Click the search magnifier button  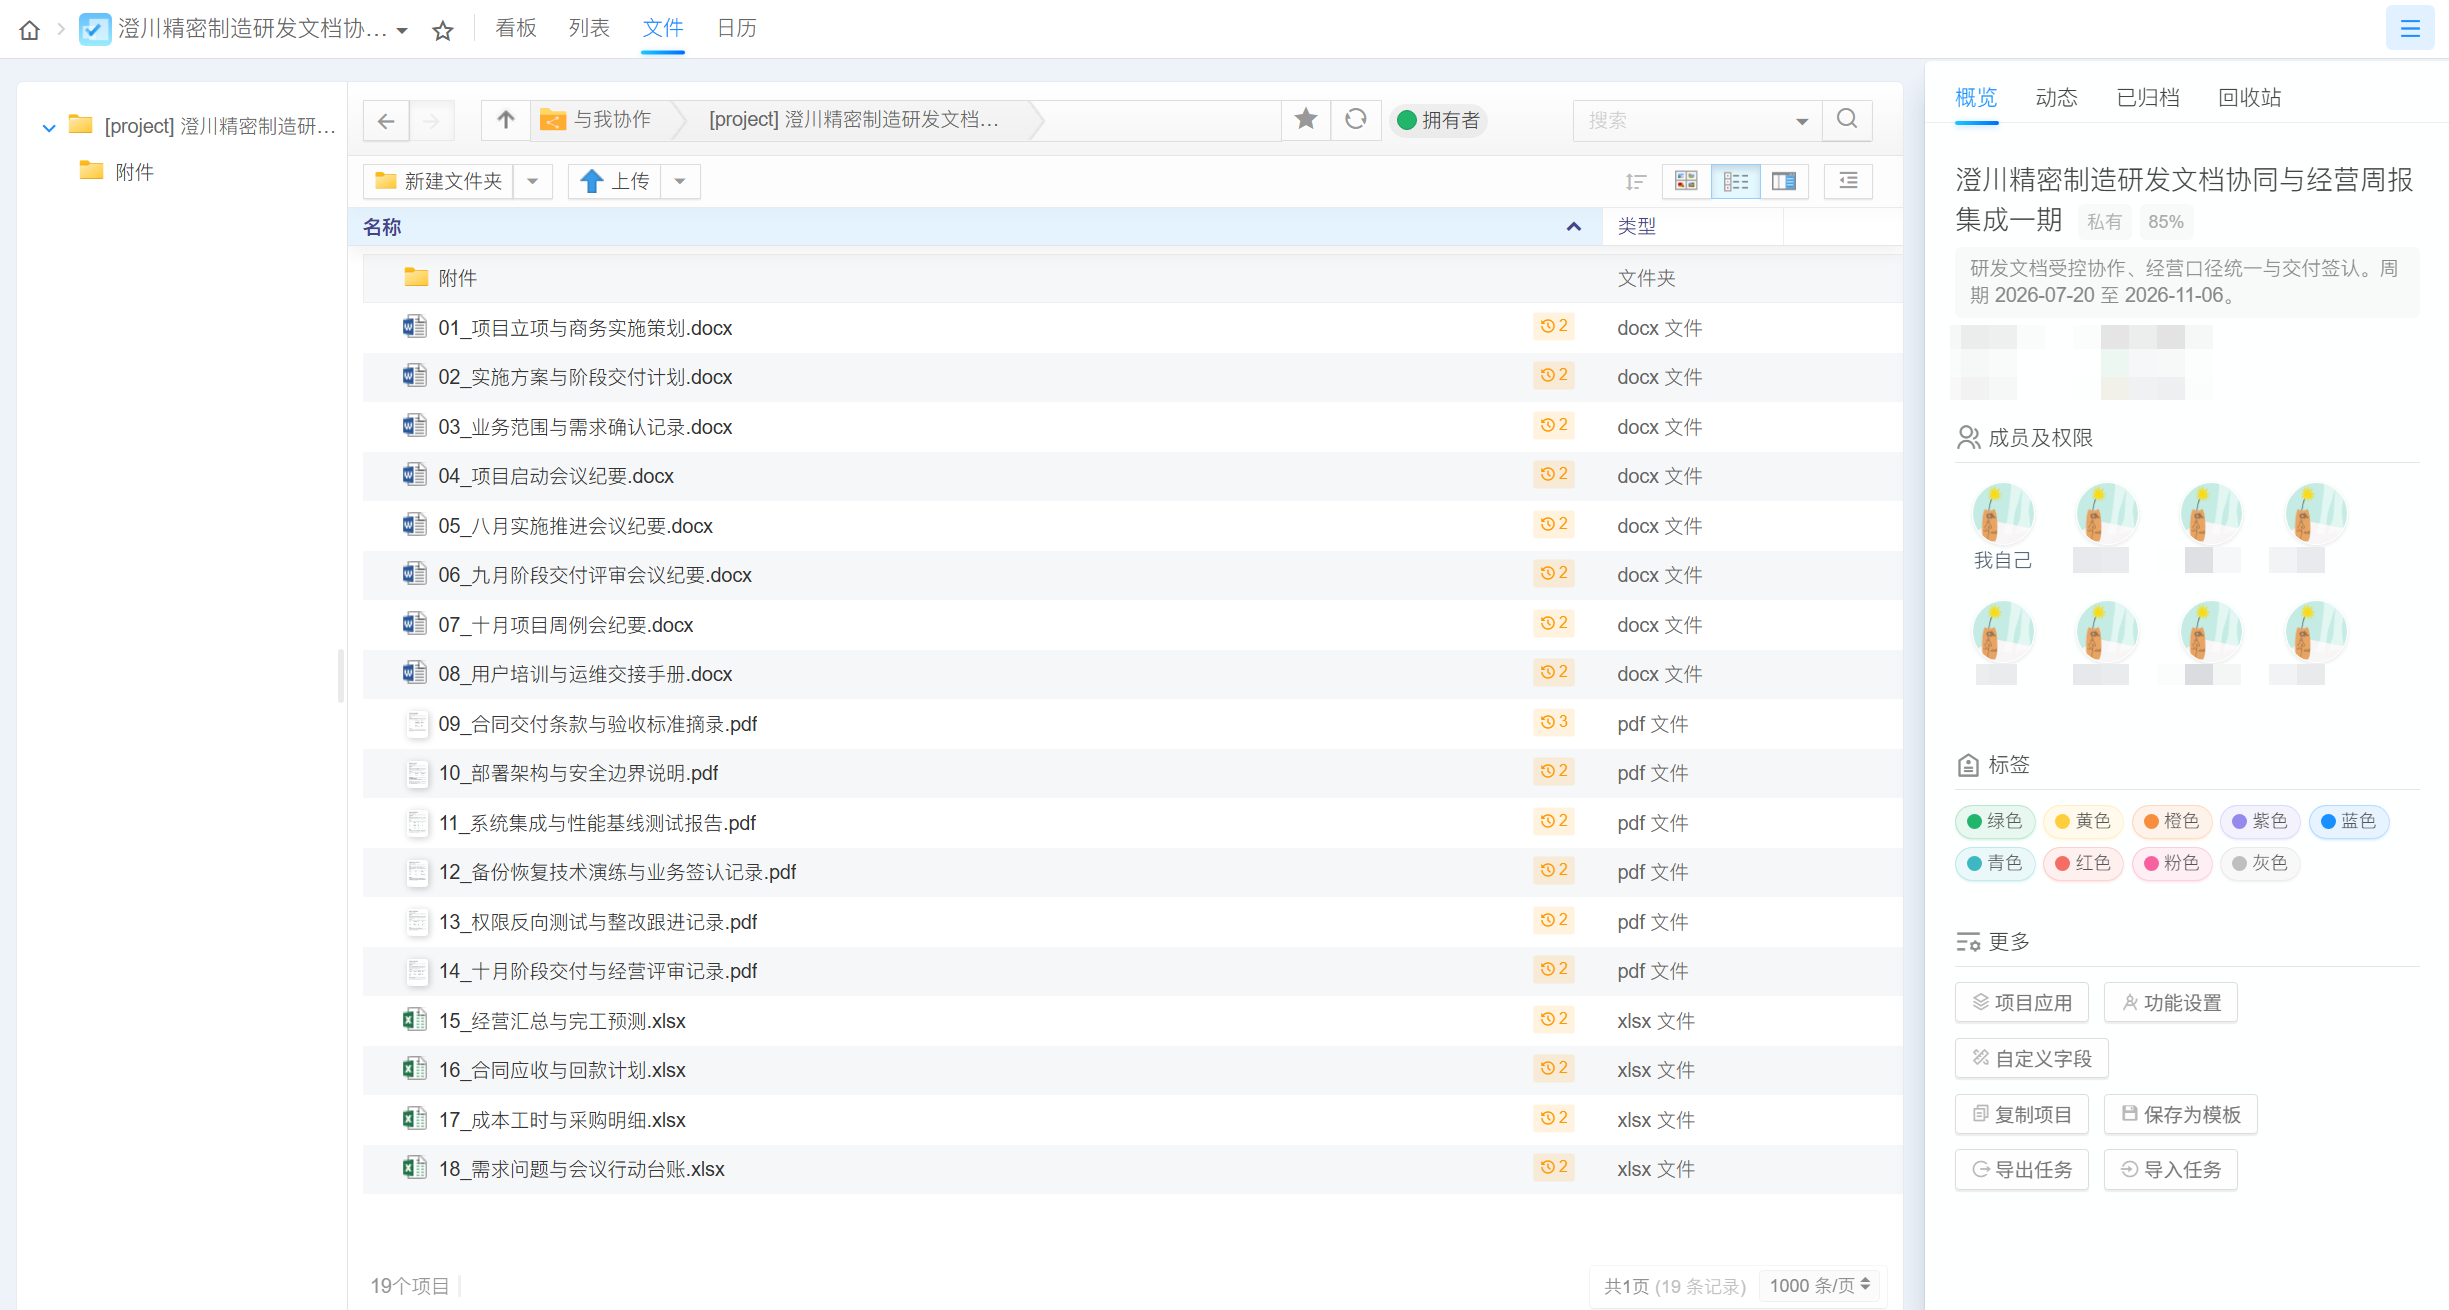coord(1847,120)
